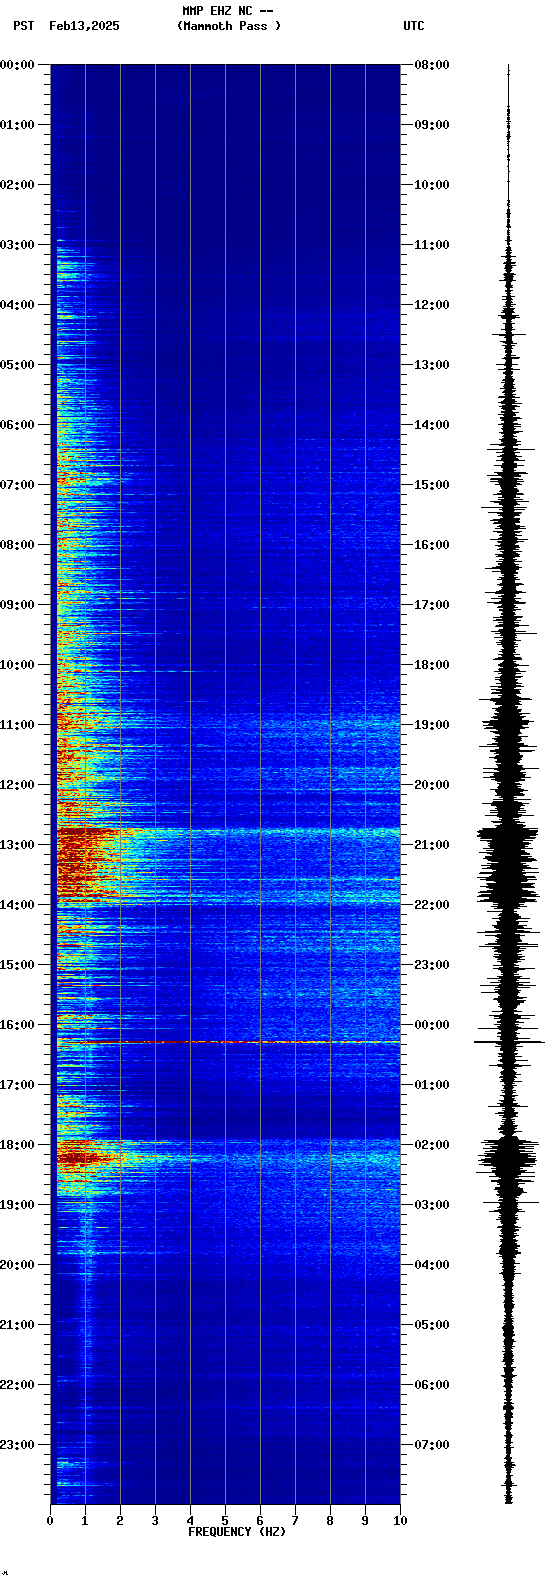The image size is (552, 1584).
Task: Select the PST axis label '11:00'
Action: tap(18, 725)
